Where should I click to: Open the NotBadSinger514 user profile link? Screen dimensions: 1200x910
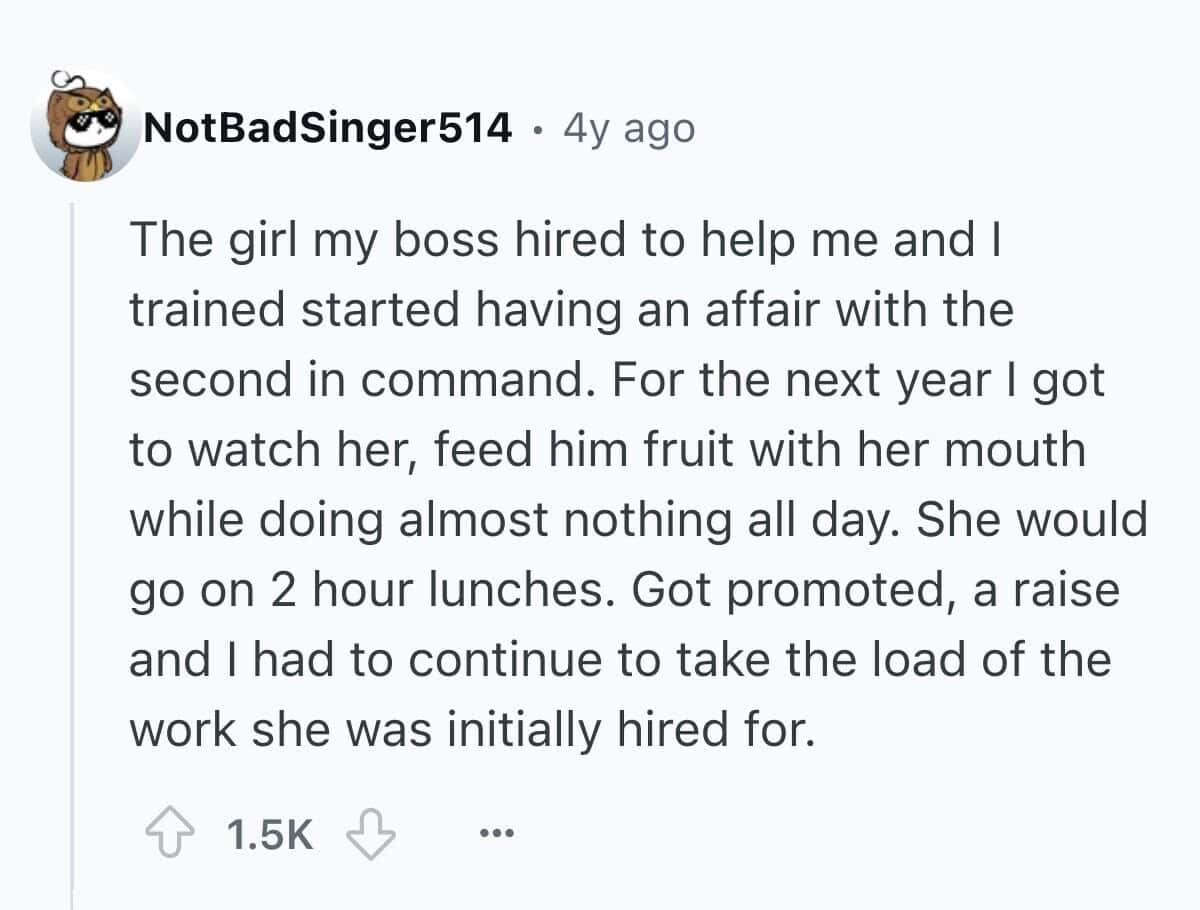pyautogui.click(x=328, y=128)
